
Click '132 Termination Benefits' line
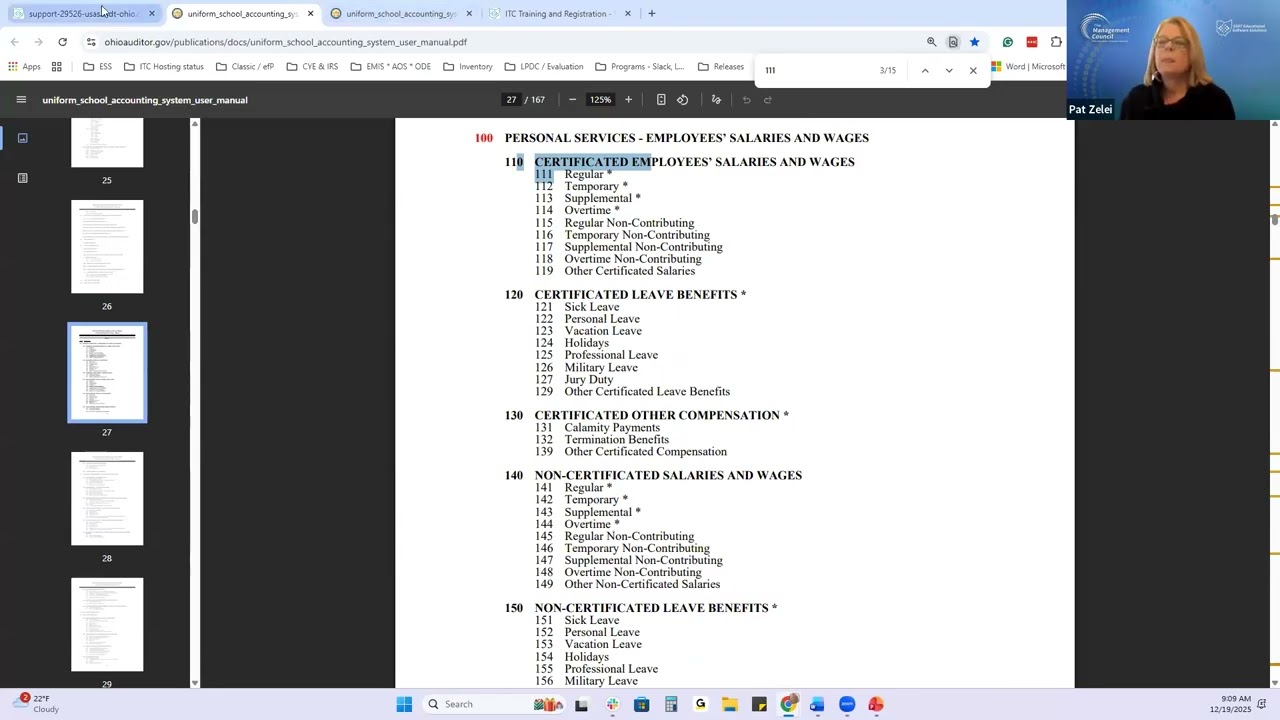pos(601,440)
